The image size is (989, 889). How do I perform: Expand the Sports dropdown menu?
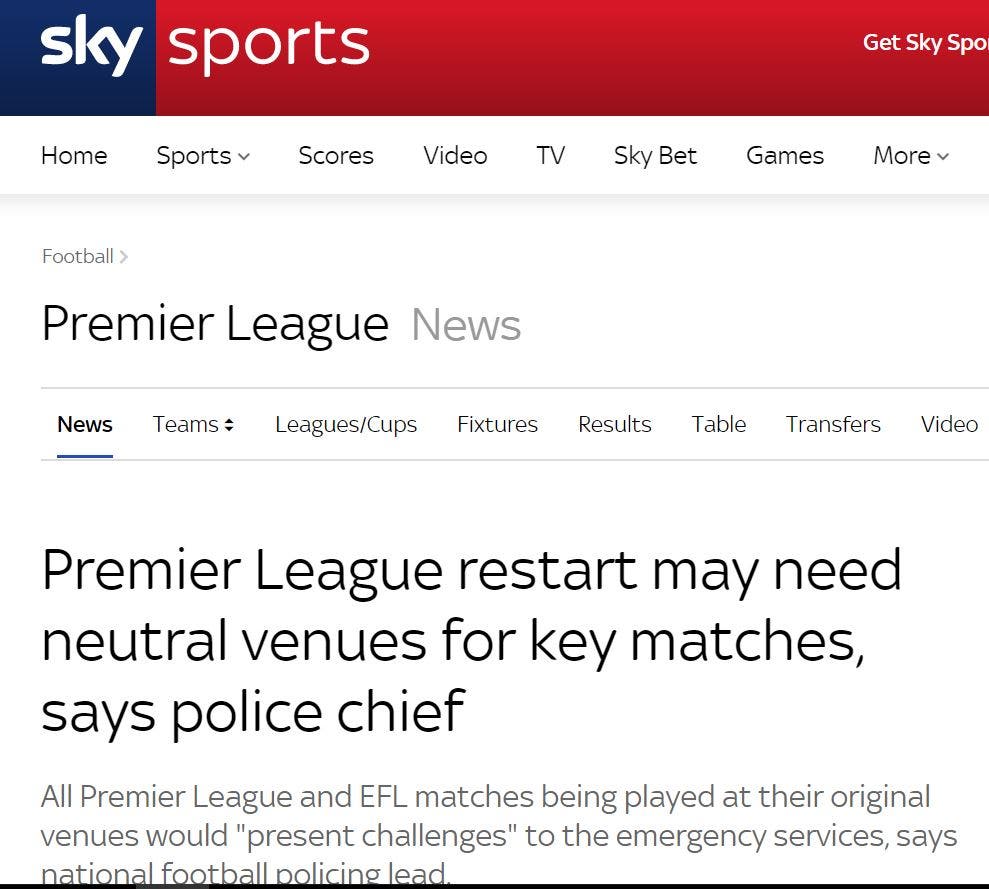[203, 156]
